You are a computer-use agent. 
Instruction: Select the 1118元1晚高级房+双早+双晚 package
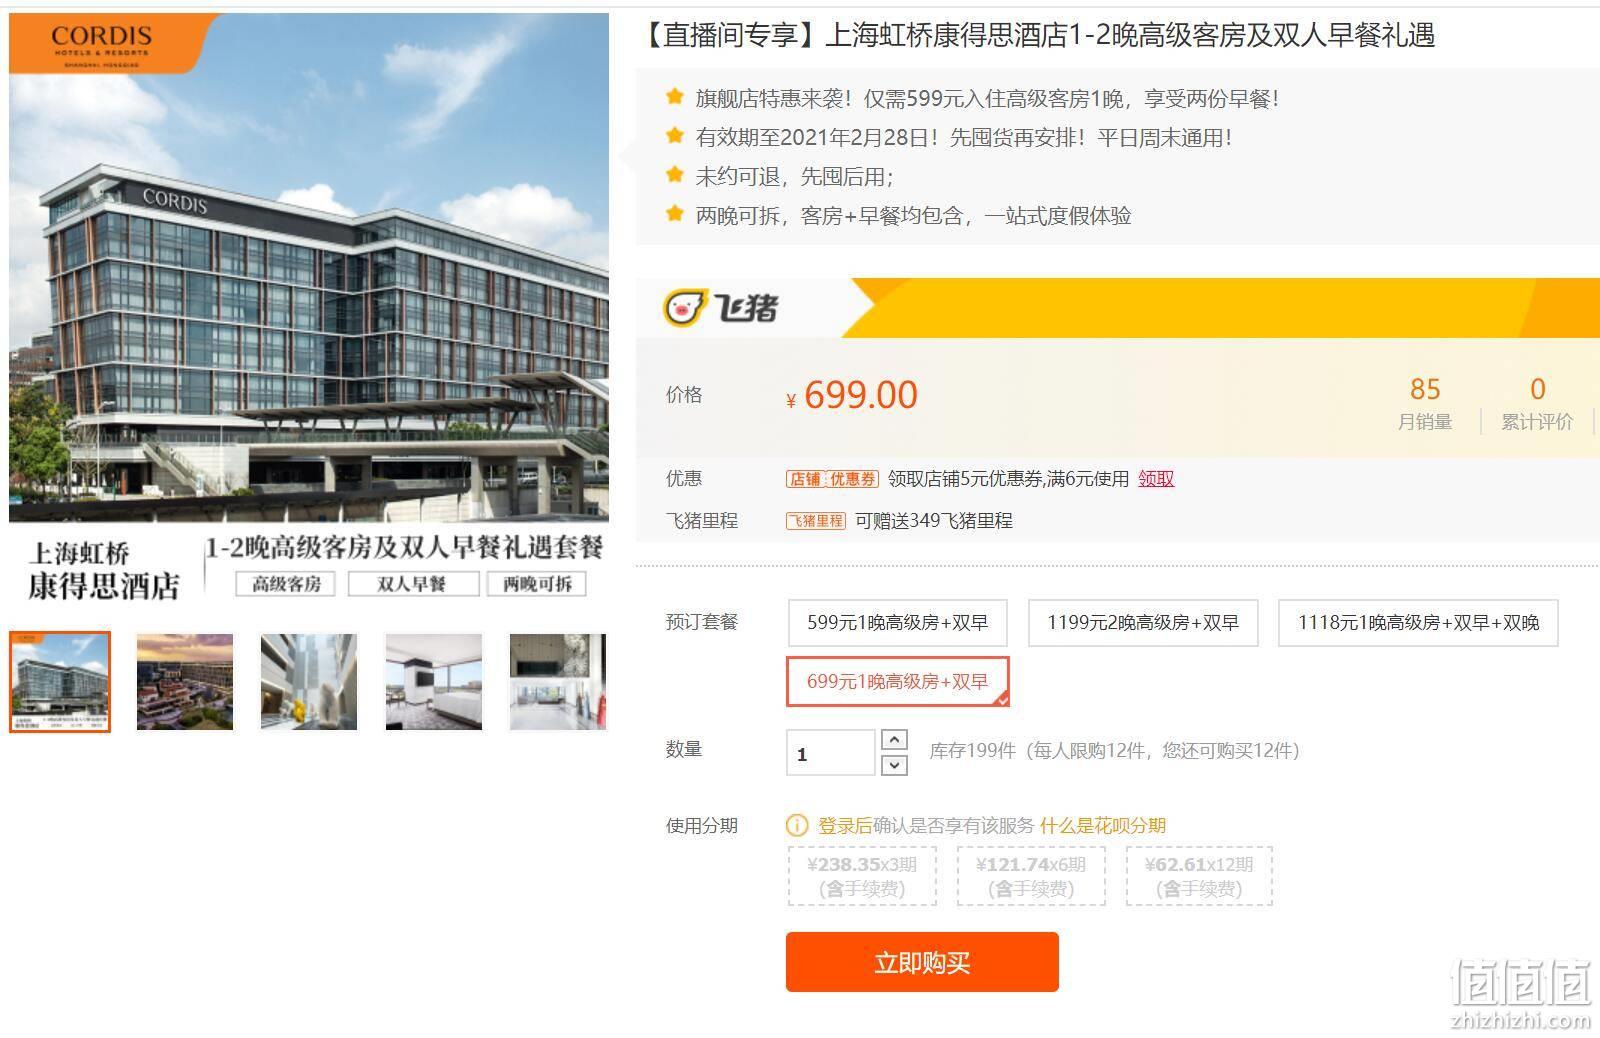coord(1418,623)
